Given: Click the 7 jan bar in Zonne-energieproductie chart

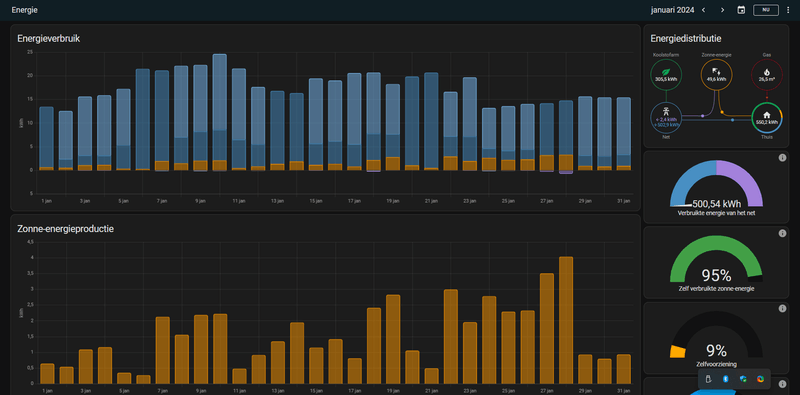Looking at the screenshot, I should click(x=162, y=350).
